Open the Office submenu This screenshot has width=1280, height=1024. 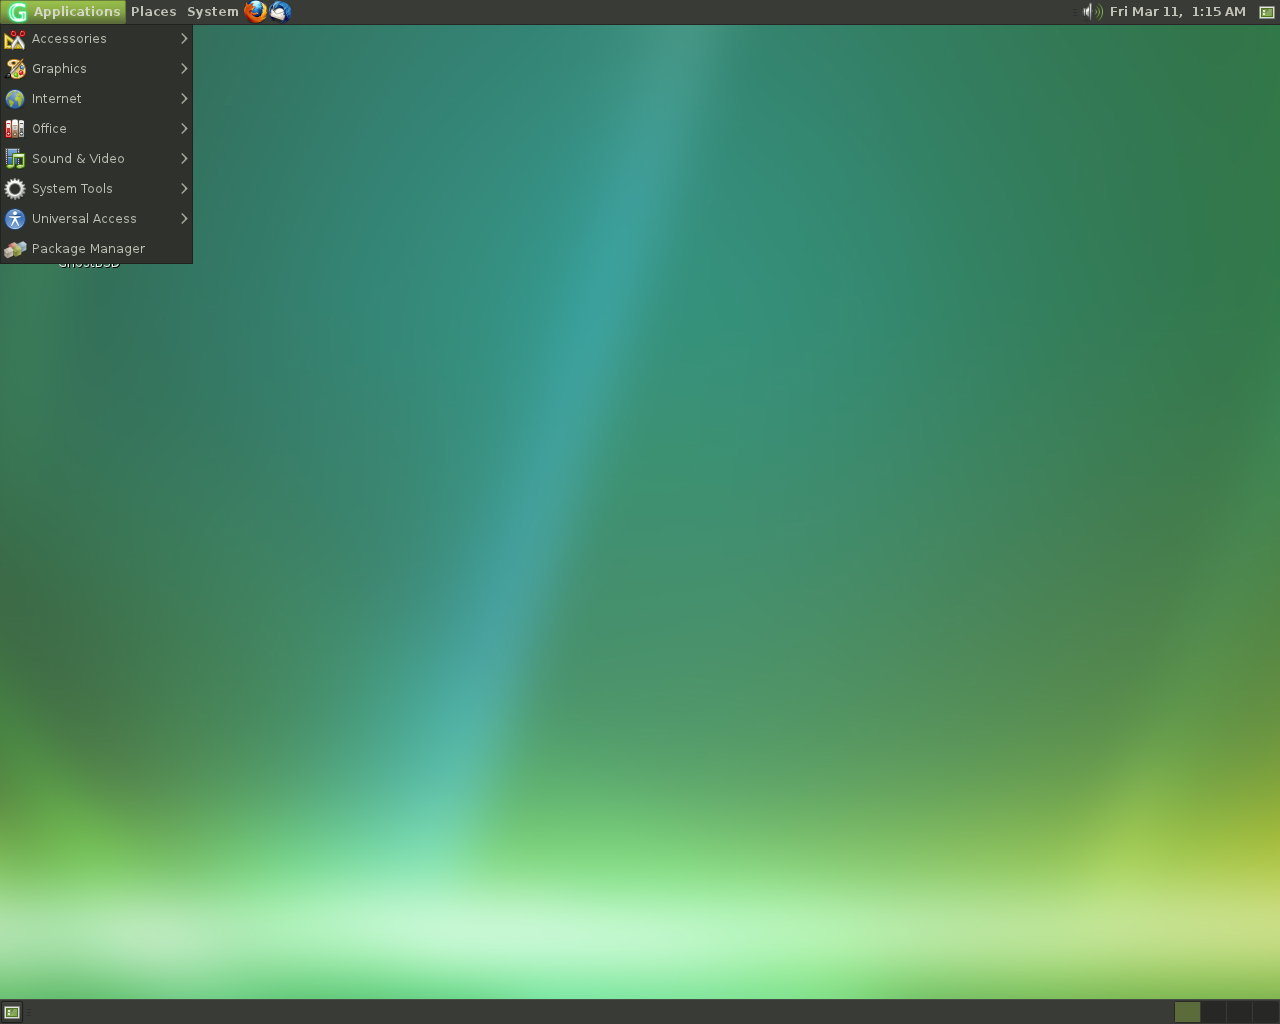[96, 129]
